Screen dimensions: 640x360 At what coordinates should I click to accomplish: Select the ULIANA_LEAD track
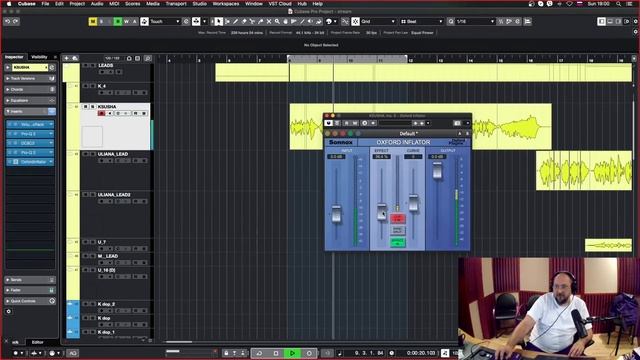[113, 154]
